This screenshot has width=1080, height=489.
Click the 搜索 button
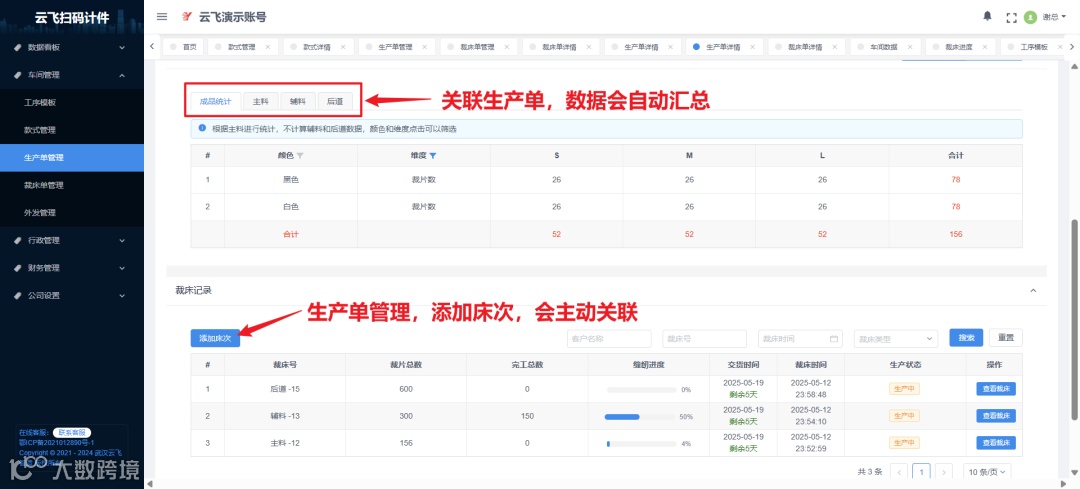click(966, 337)
